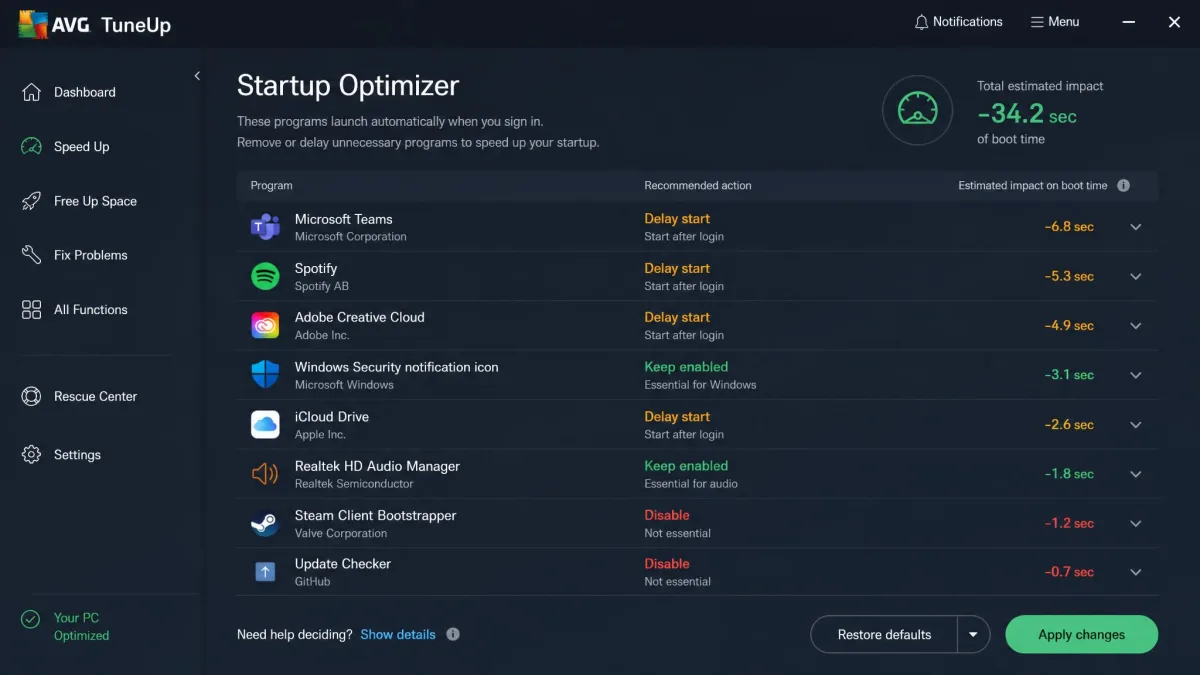Click the Spotify app icon
This screenshot has height=675, width=1200.
pyautogui.click(x=265, y=276)
